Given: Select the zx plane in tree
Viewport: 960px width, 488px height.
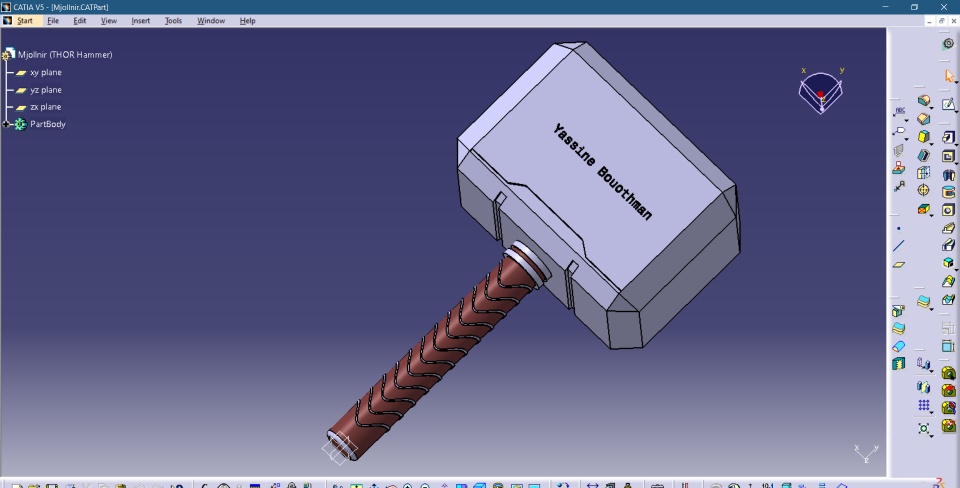Looking at the screenshot, I should [46, 107].
